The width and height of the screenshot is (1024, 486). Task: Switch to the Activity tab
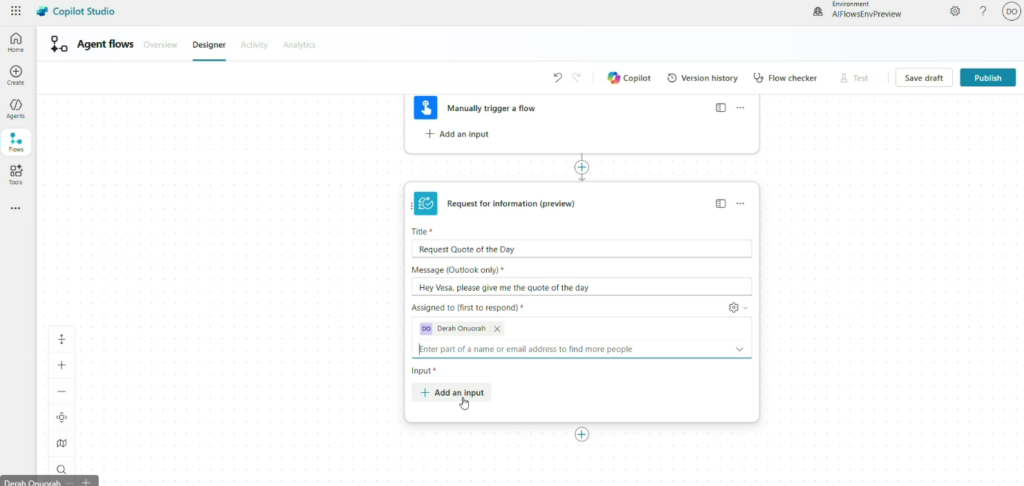(x=254, y=45)
